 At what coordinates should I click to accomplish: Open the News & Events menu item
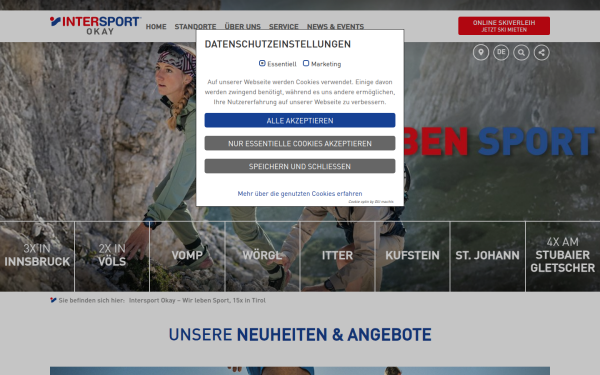(x=335, y=27)
